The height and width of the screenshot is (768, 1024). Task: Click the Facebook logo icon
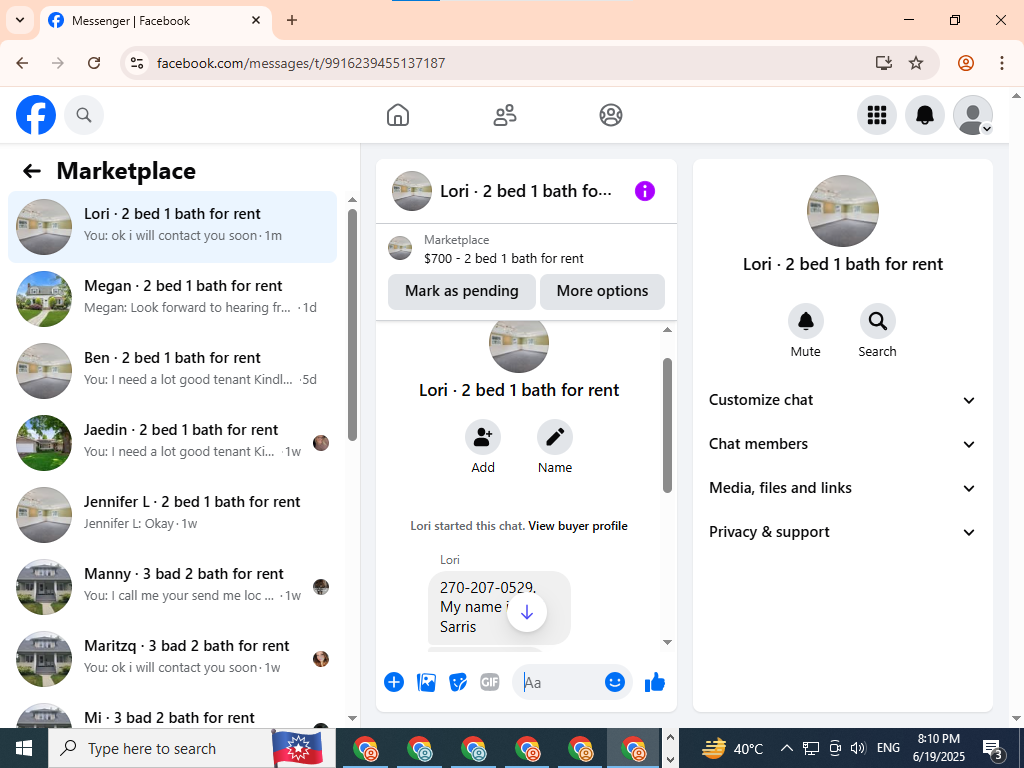(36, 115)
